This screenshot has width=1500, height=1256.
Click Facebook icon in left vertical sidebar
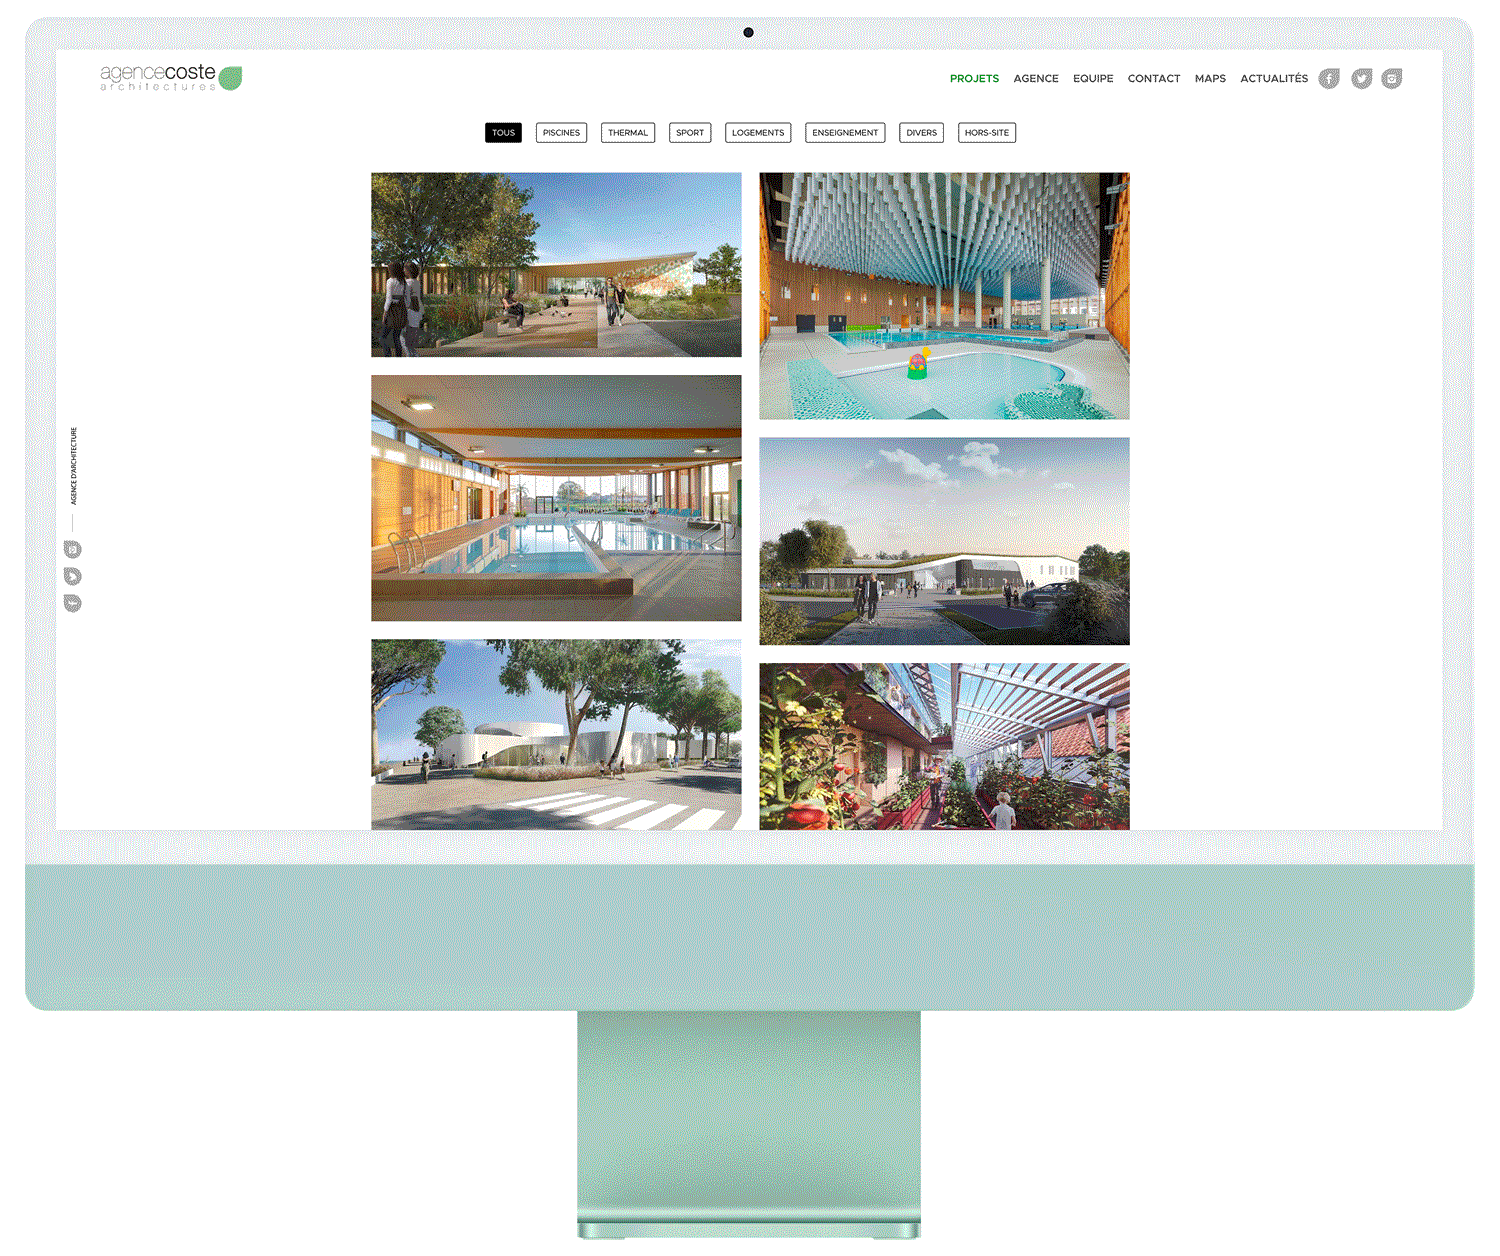click(x=73, y=603)
